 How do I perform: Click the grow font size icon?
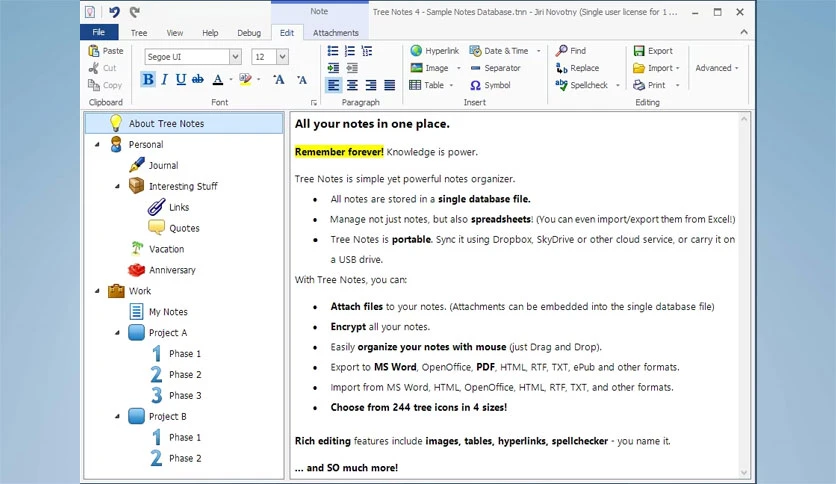click(x=279, y=79)
